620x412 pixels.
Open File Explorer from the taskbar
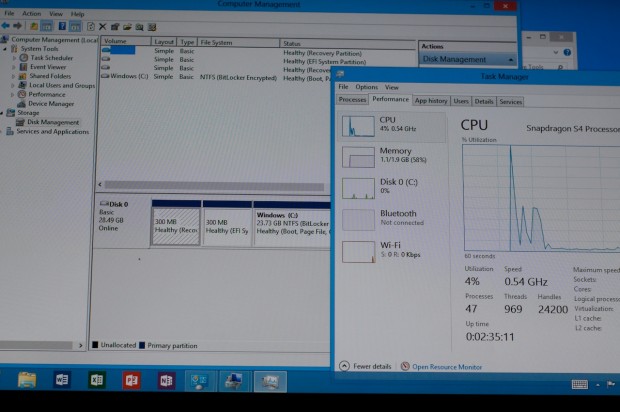point(27,380)
